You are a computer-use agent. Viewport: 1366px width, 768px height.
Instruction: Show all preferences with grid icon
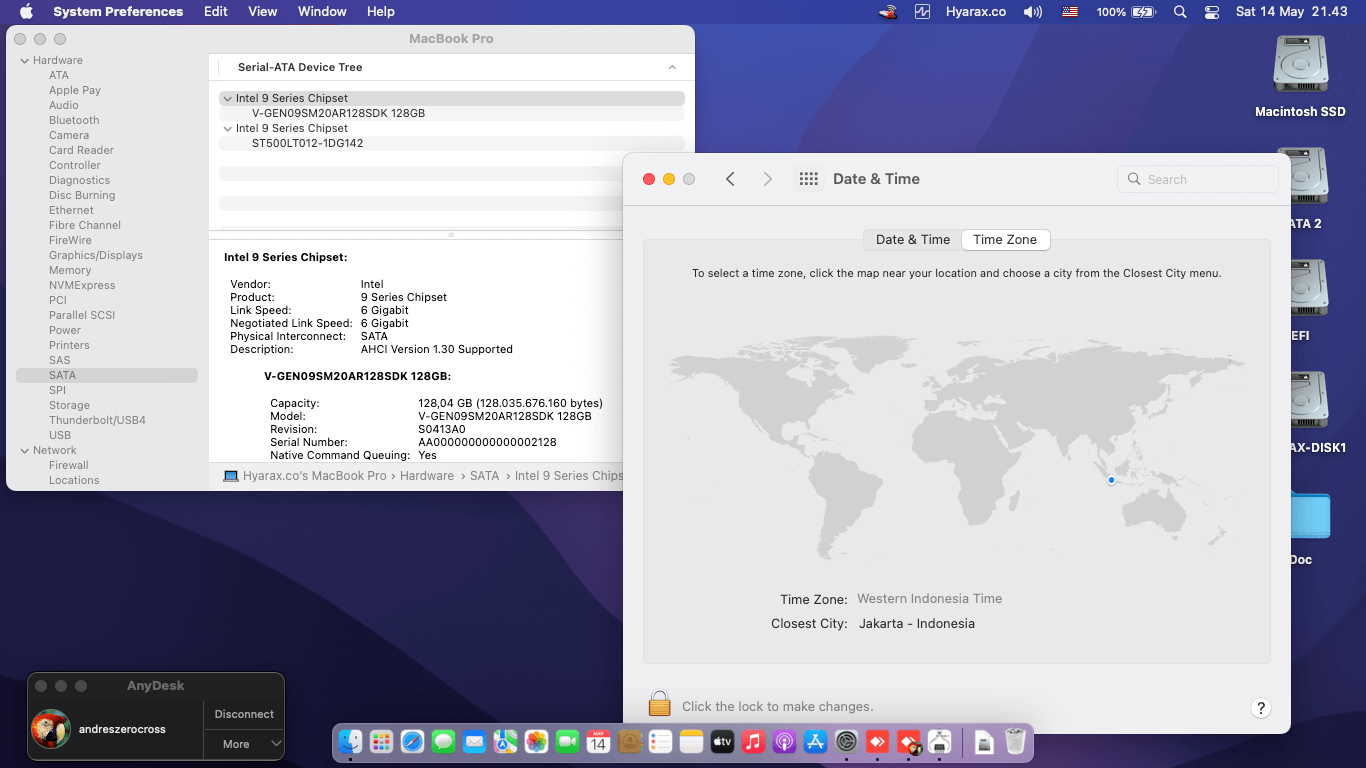coord(809,179)
